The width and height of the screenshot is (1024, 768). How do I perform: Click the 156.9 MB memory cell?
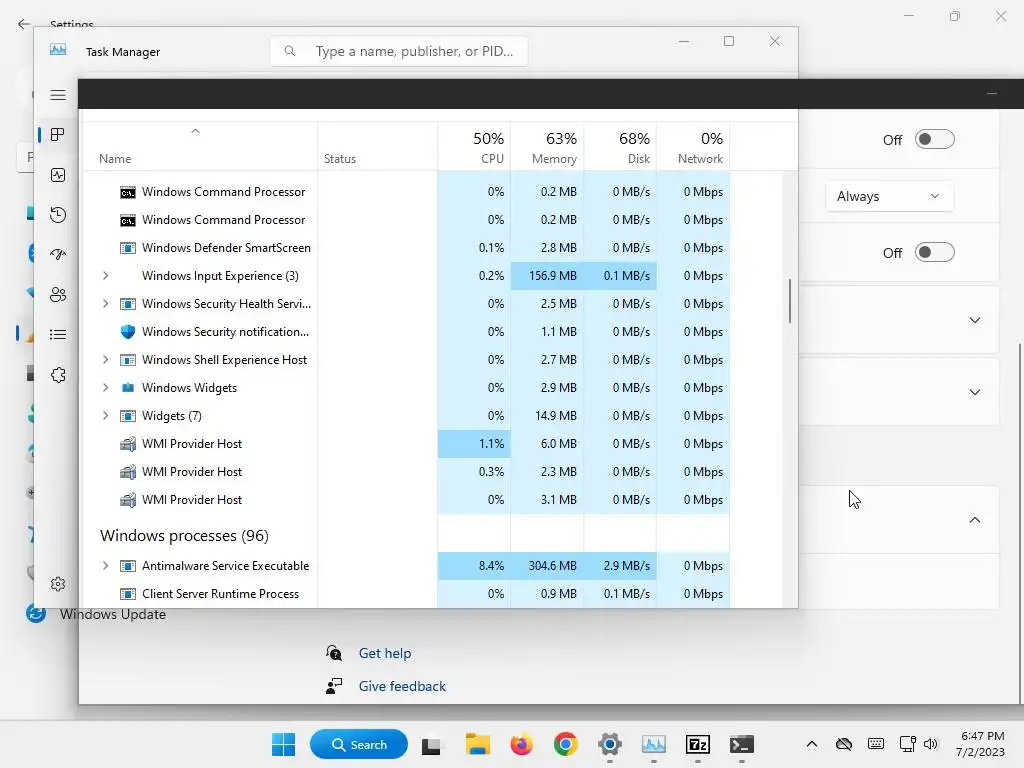pyautogui.click(x=547, y=276)
